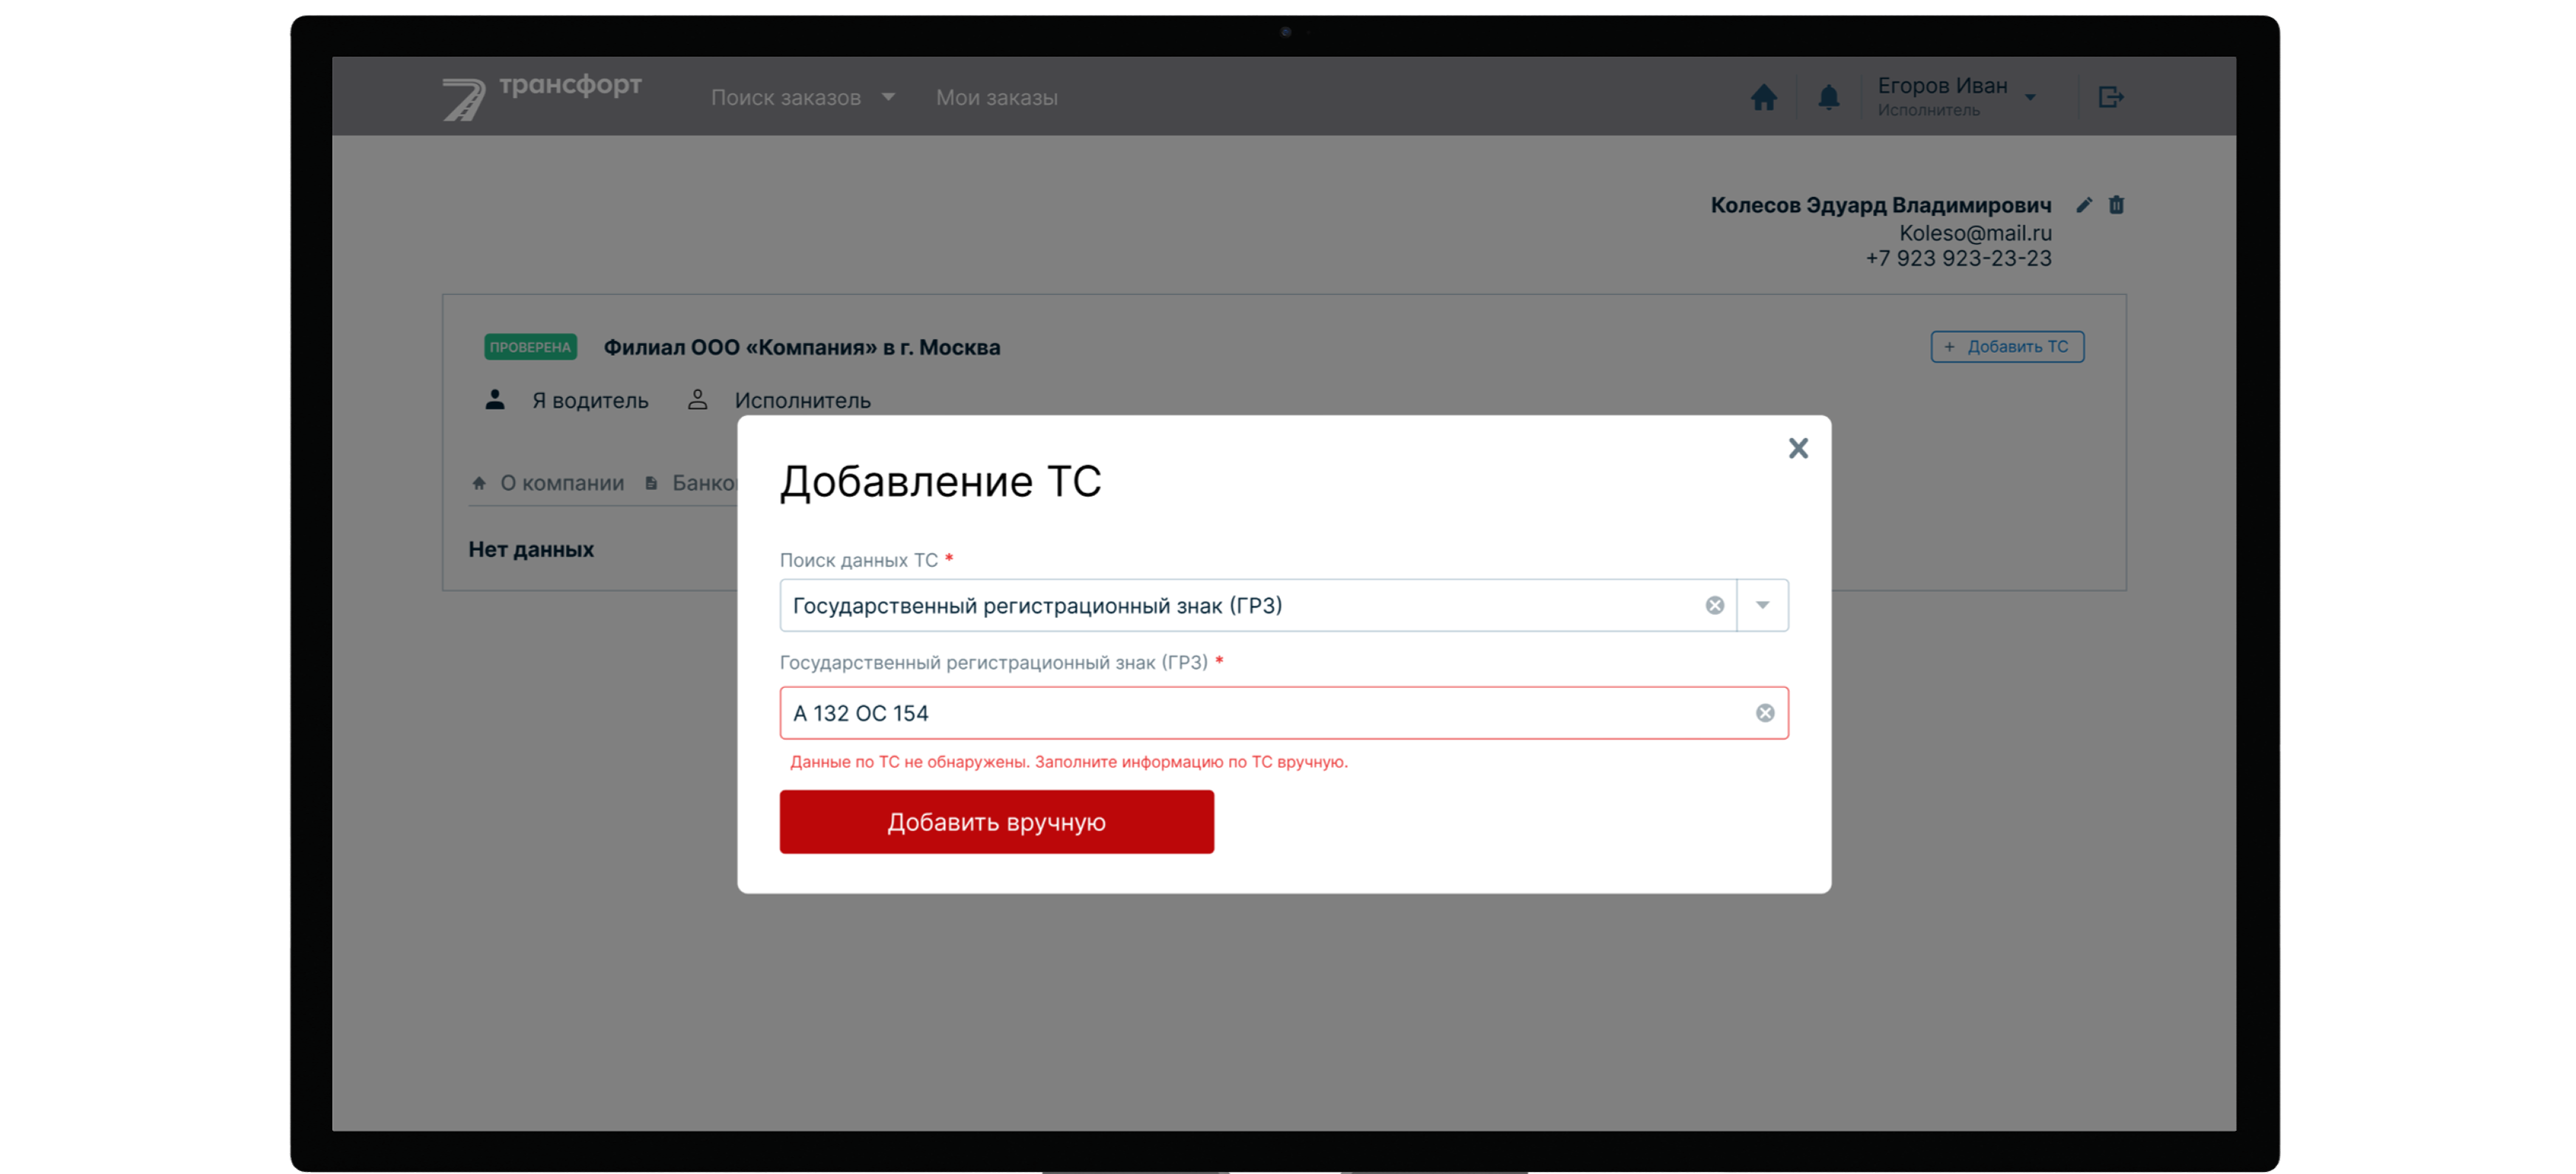
Task: Click the home icon in the header
Action: [x=1764, y=97]
